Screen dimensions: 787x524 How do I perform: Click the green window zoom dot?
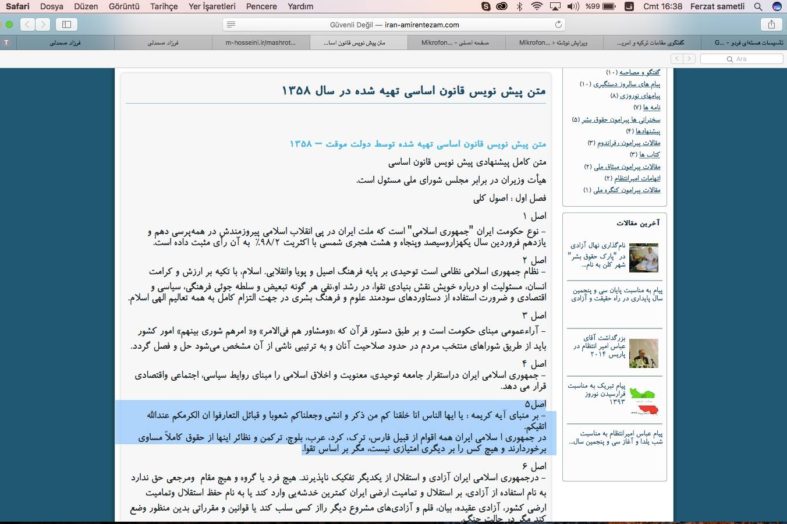9,24
